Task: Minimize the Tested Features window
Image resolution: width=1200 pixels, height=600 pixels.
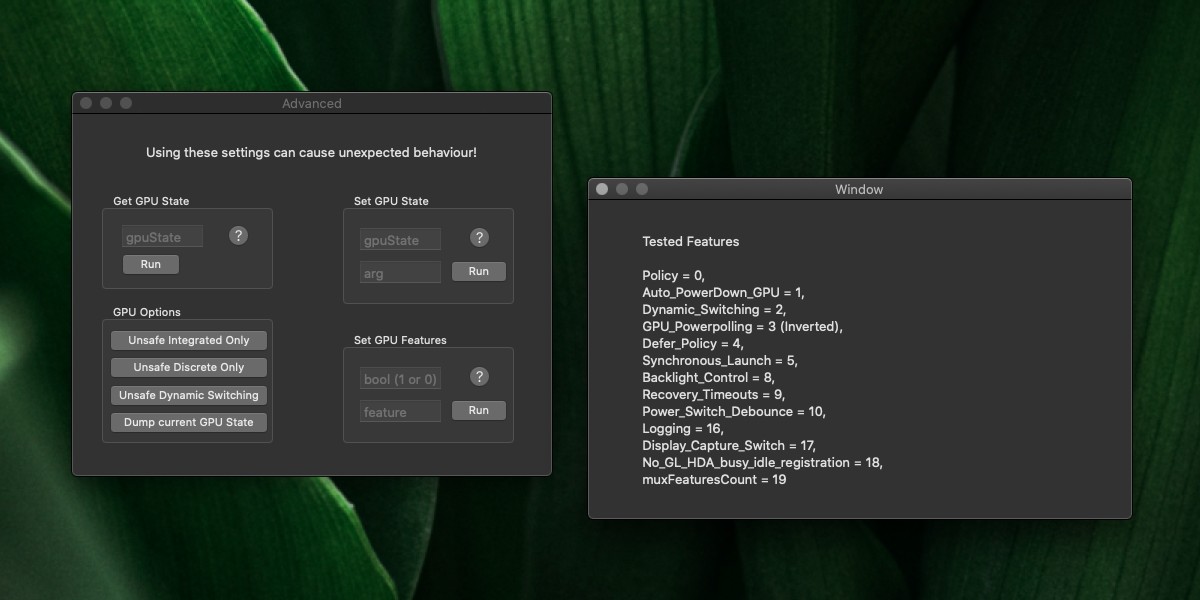Action: pyautogui.click(x=622, y=189)
